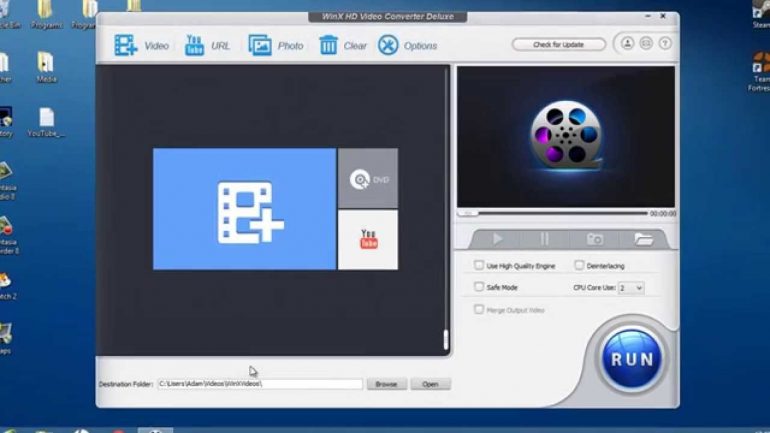The height and width of the screenshot is (433, 770).
Task: Click the Open destination folder button
Action: click(x=430, y=384)
